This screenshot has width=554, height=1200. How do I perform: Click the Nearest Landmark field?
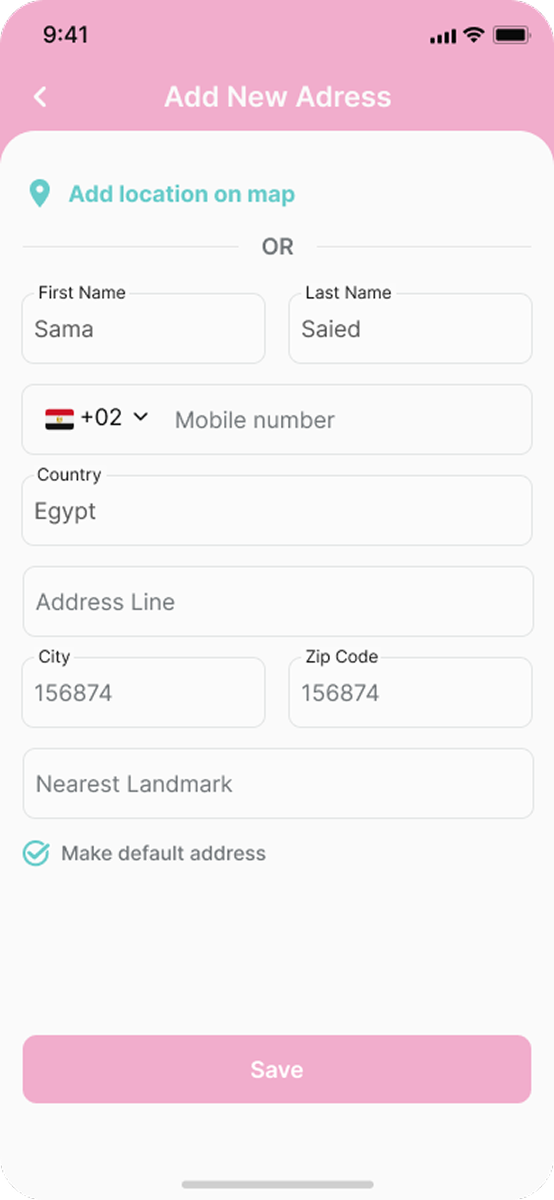[x=278, y=783]
